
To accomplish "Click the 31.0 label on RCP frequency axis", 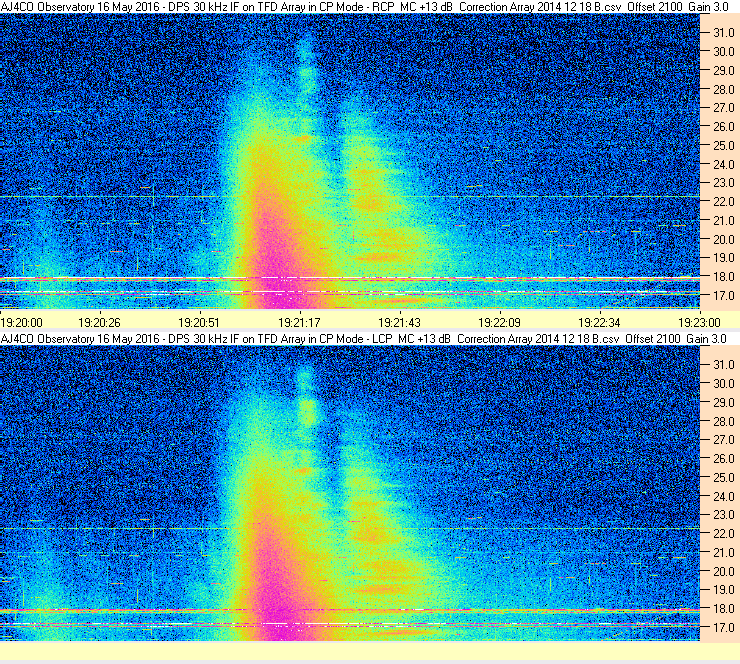I will [723, 33].
